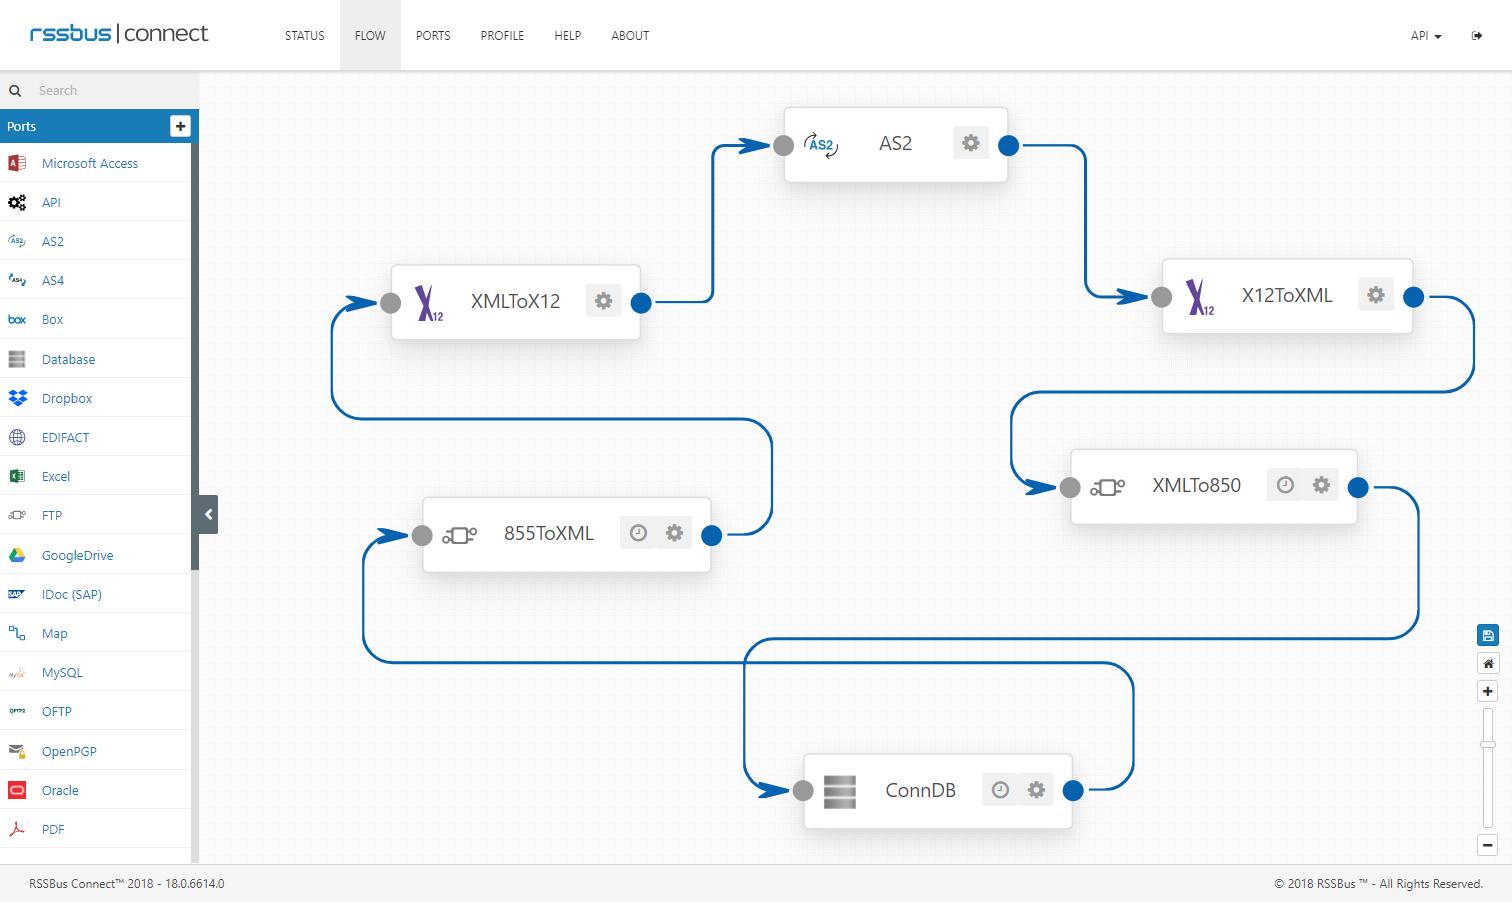Zoom in with the canvas plus button

click(1487, 691)
